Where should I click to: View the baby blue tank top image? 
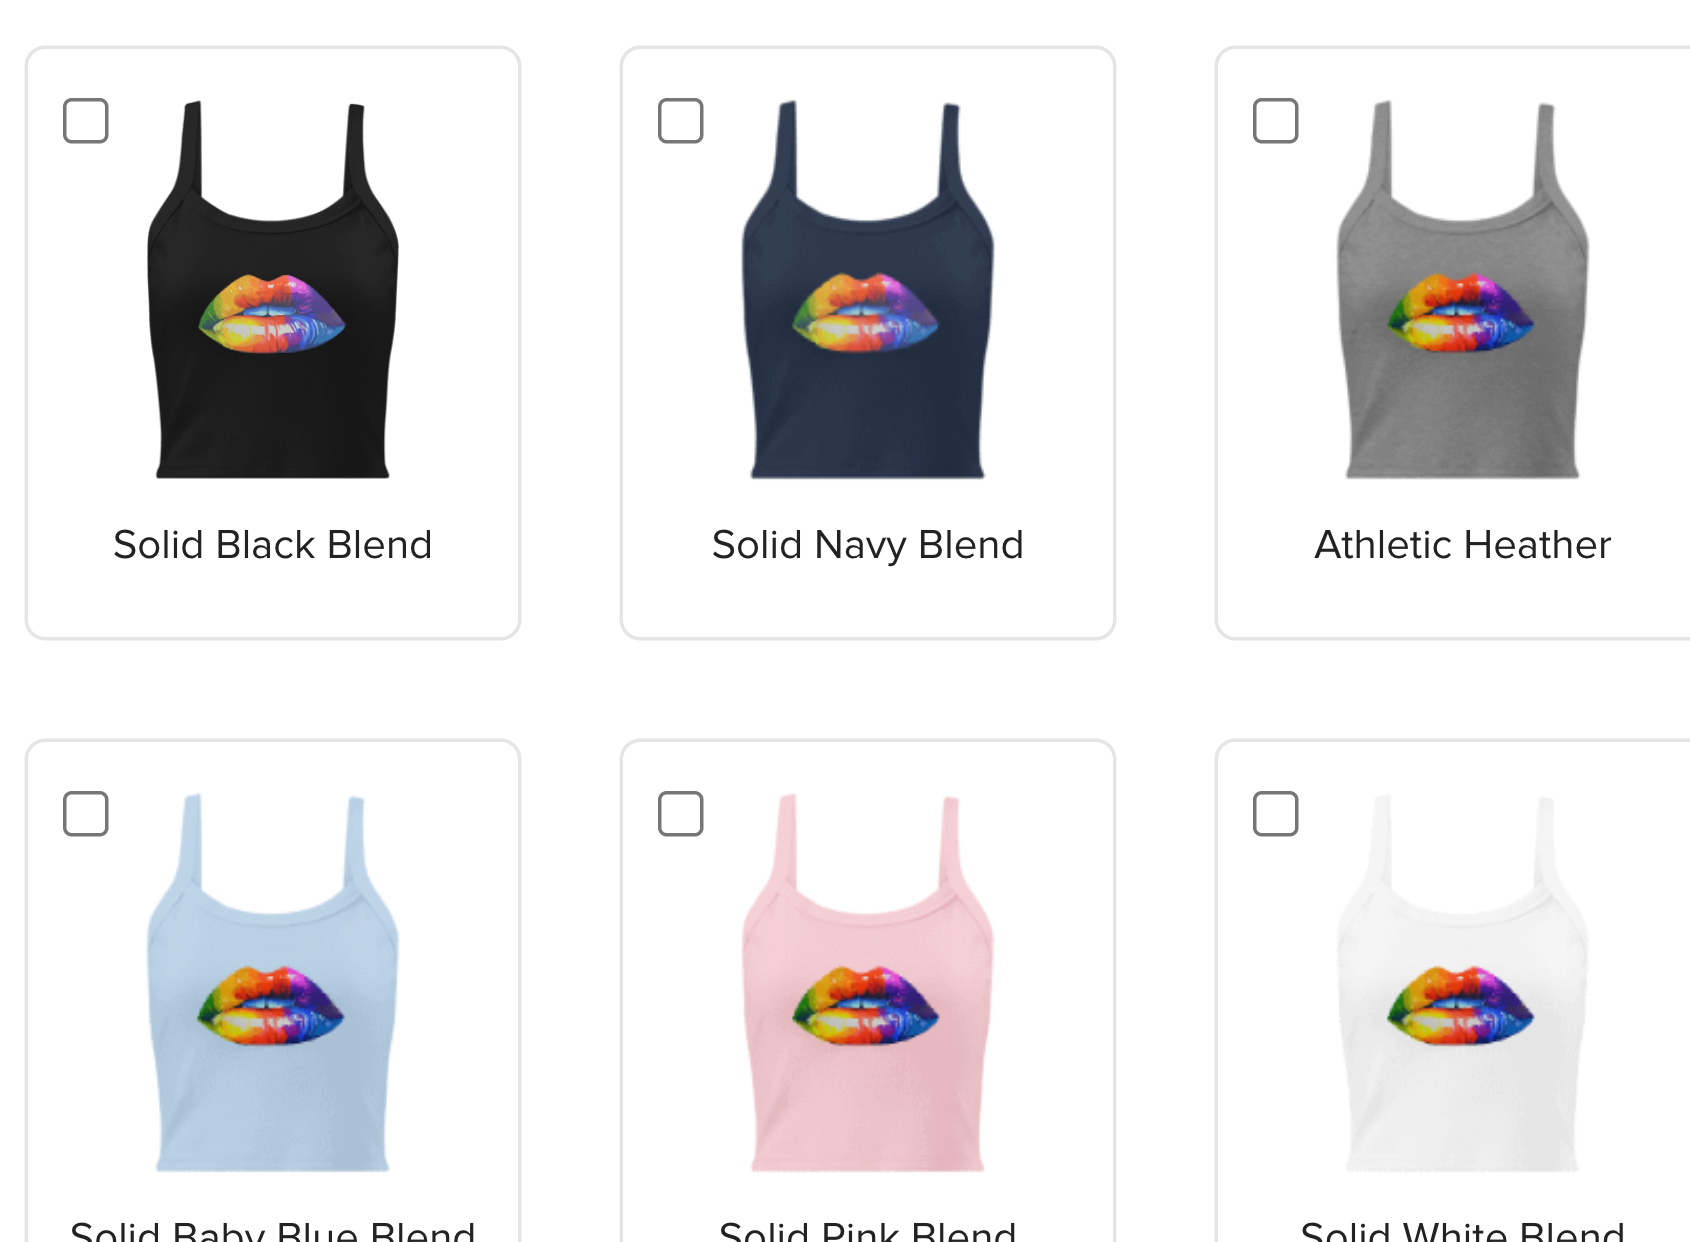(x=273, y=982)
